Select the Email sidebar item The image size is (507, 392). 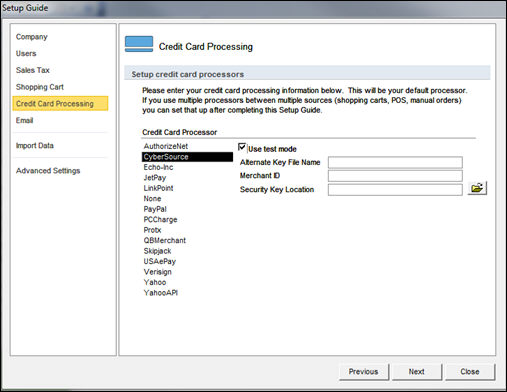(x=24, y=120)
